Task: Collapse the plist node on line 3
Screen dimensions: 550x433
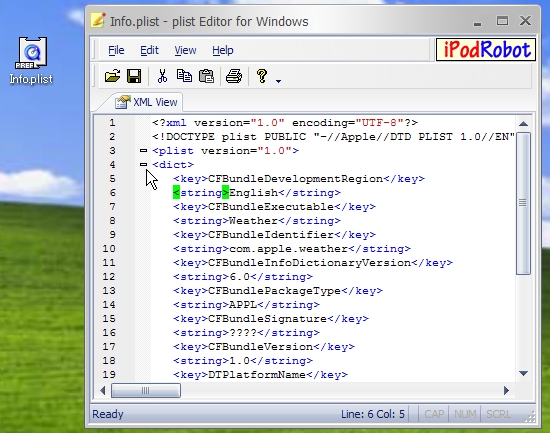Action: (x=143, y=151)
